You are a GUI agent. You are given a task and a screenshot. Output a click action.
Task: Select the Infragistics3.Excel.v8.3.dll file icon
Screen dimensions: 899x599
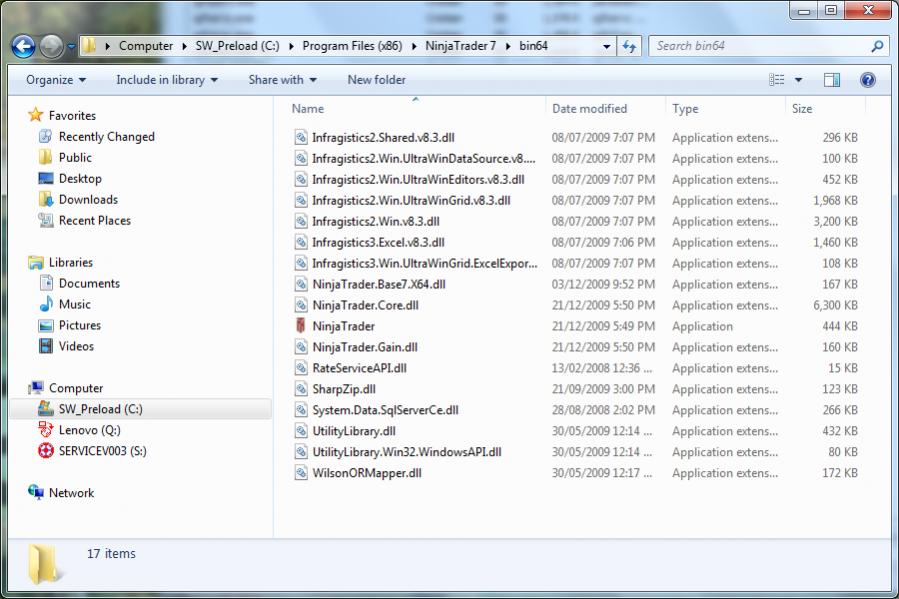pos(300,242)
